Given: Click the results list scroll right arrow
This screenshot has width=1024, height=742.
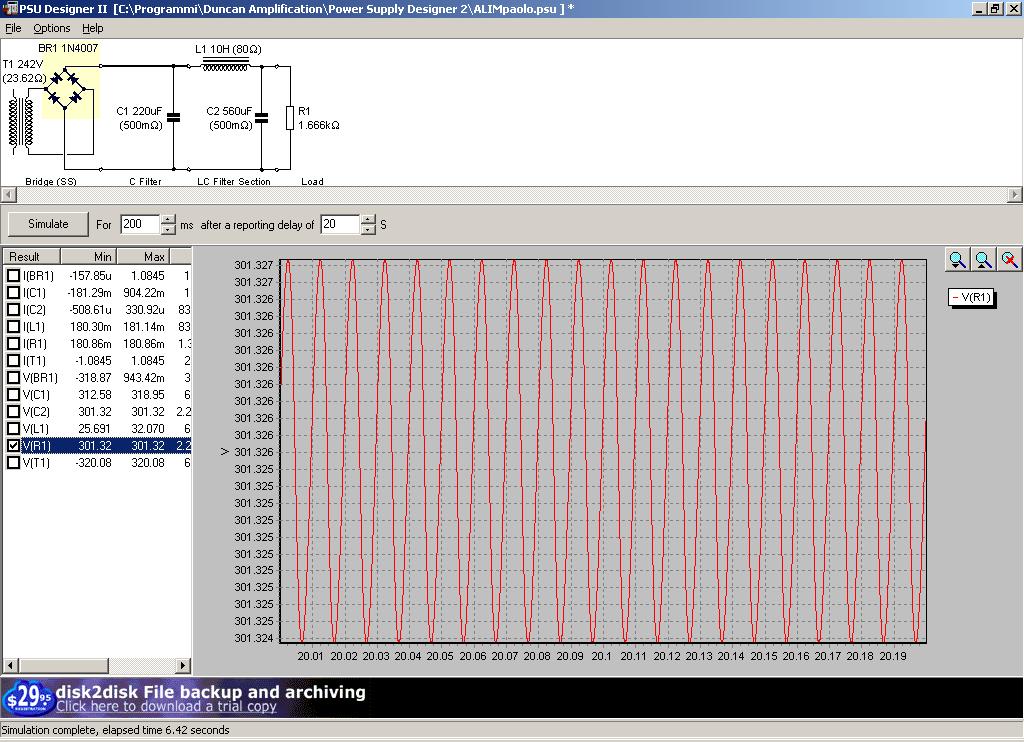Looking at the screenshot, I should pos(184,665).
